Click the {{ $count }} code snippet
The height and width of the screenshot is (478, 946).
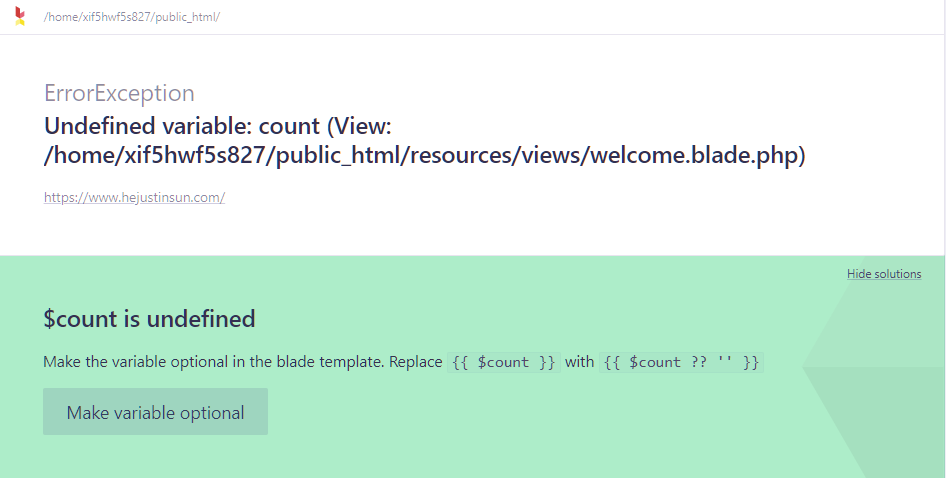(x=504, y=362)
